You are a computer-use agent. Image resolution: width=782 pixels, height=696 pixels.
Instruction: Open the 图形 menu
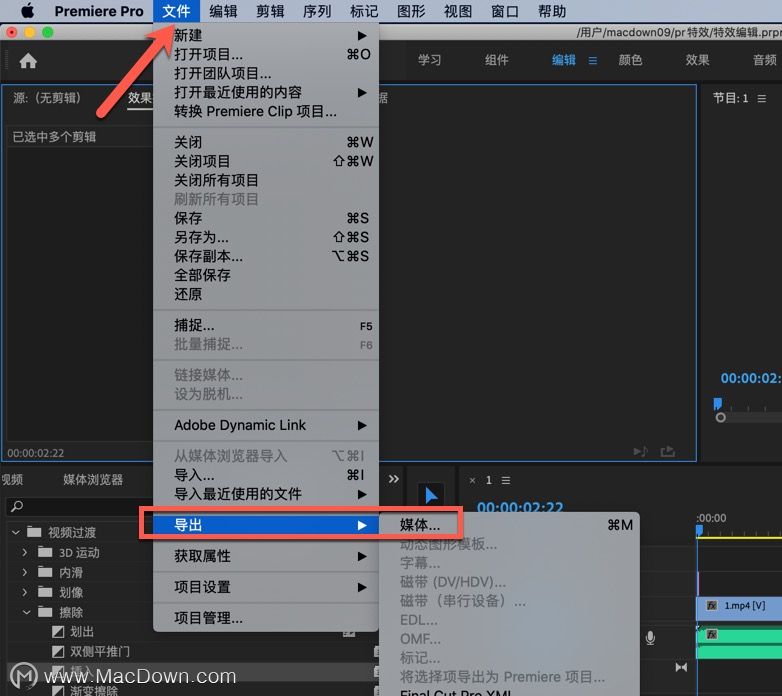pos(410,11)
